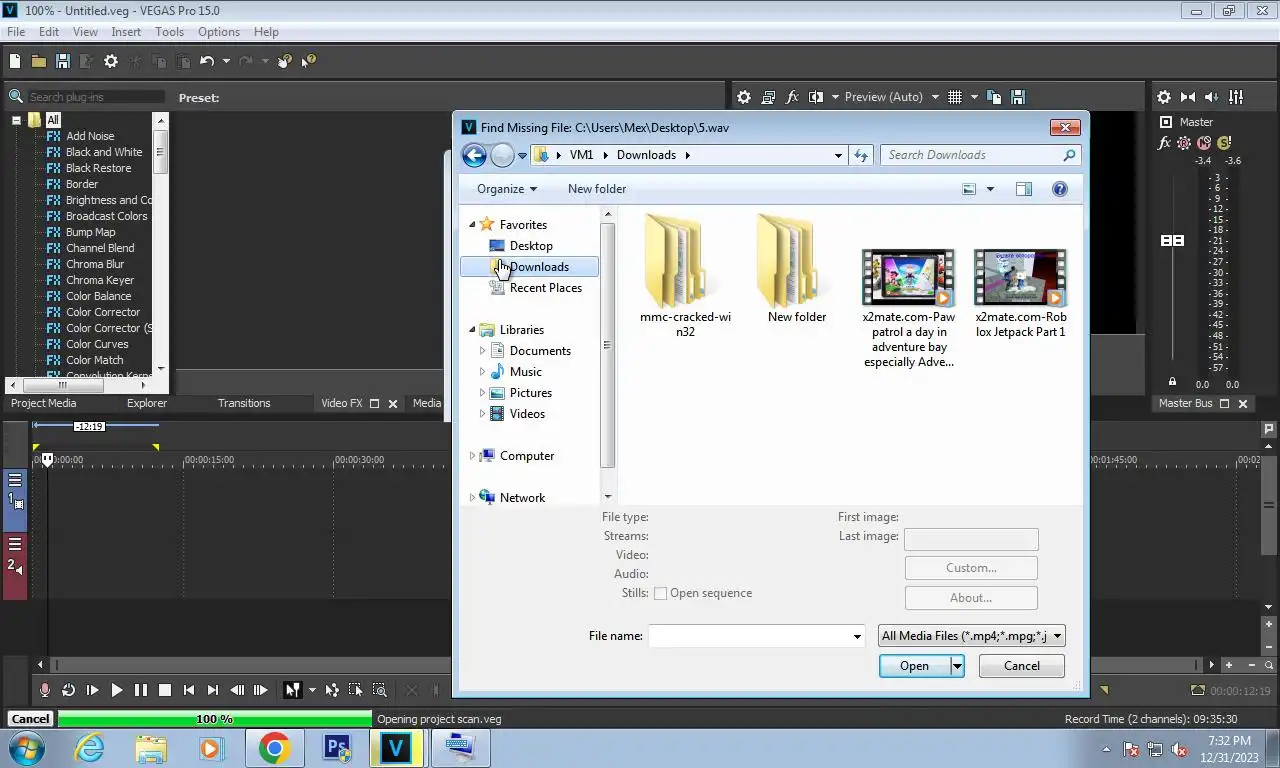Open the file type filter dropdown

point(971,636)
